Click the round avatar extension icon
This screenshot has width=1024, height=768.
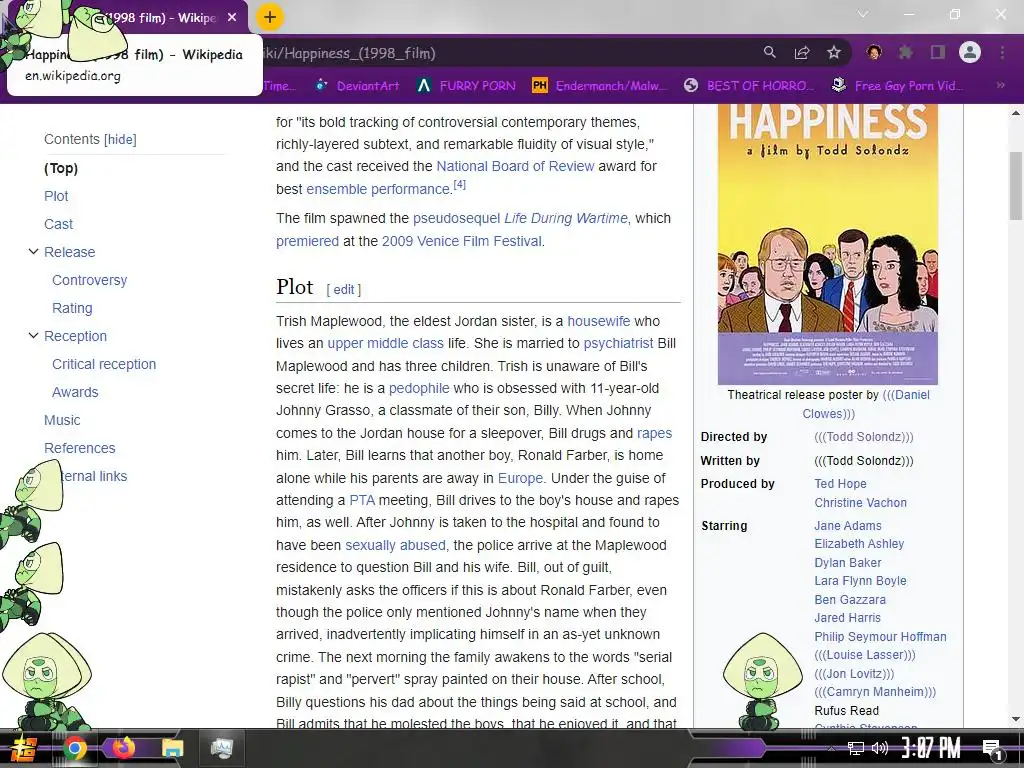[x=874, y=52]
